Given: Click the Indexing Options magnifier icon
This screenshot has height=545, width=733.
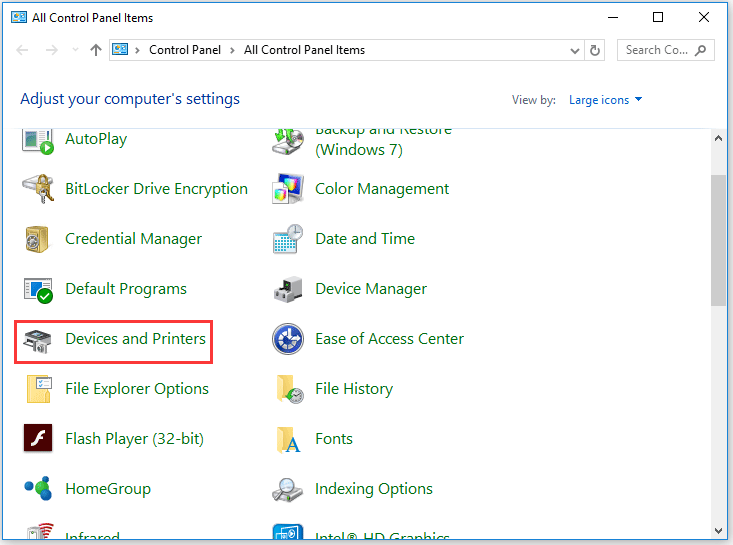Looking at the screenshot, I should pos(288,490).
